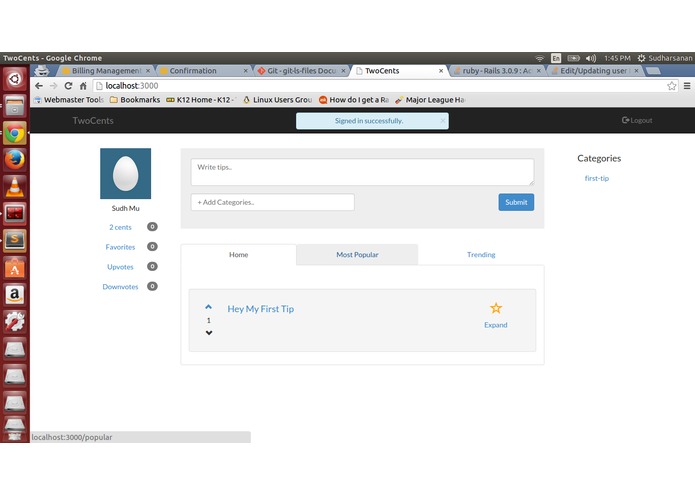Open the Bookmarks folder in bookmarks bar
Image resolution: width=695 pixels, height=494 pixels.
tap(135, 100)
